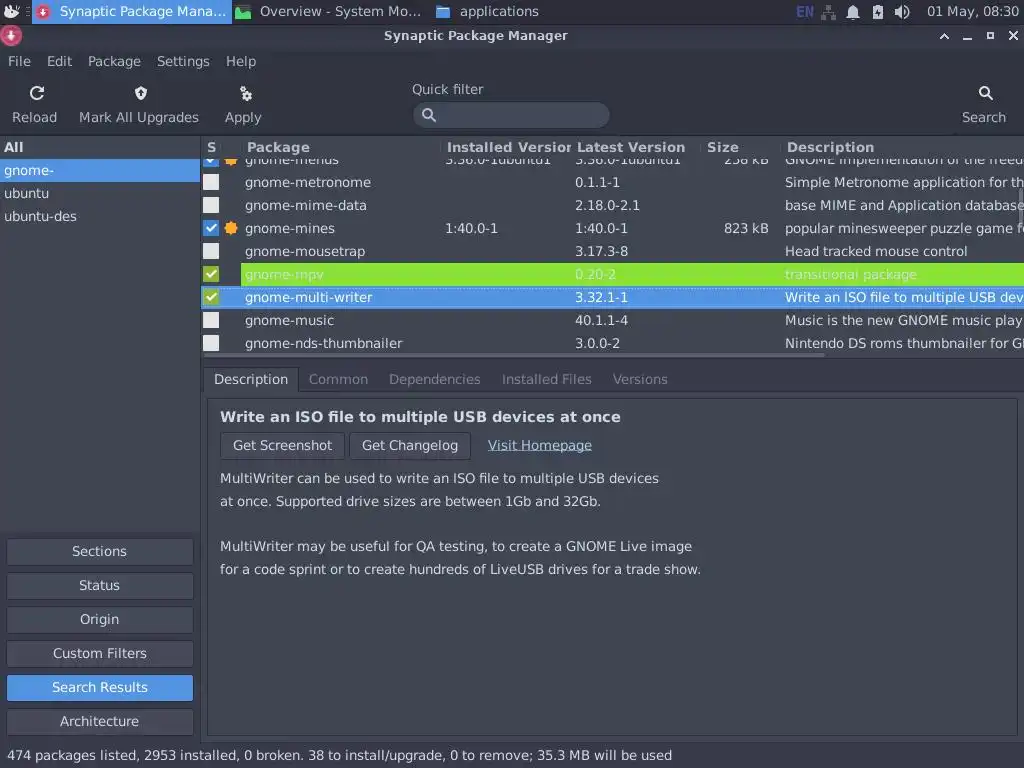
Task: Open the notifications bell icon
Action: [852, 12]
